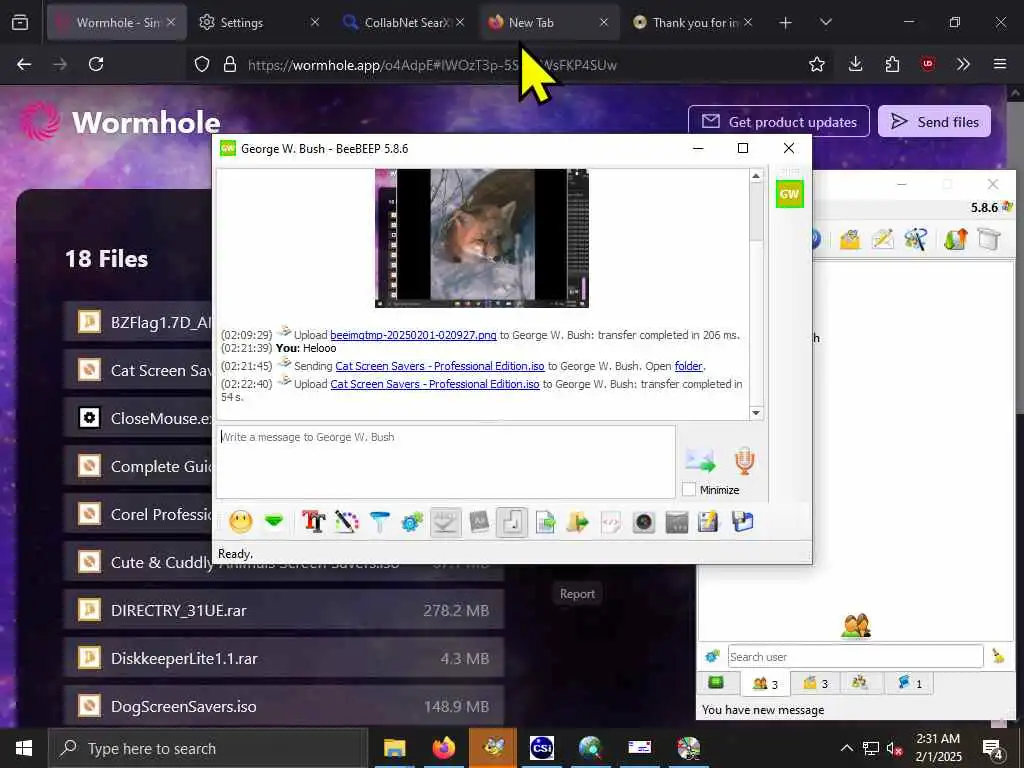
Task: Check the Minimize checkbox
Action: (x=689, y=489)
